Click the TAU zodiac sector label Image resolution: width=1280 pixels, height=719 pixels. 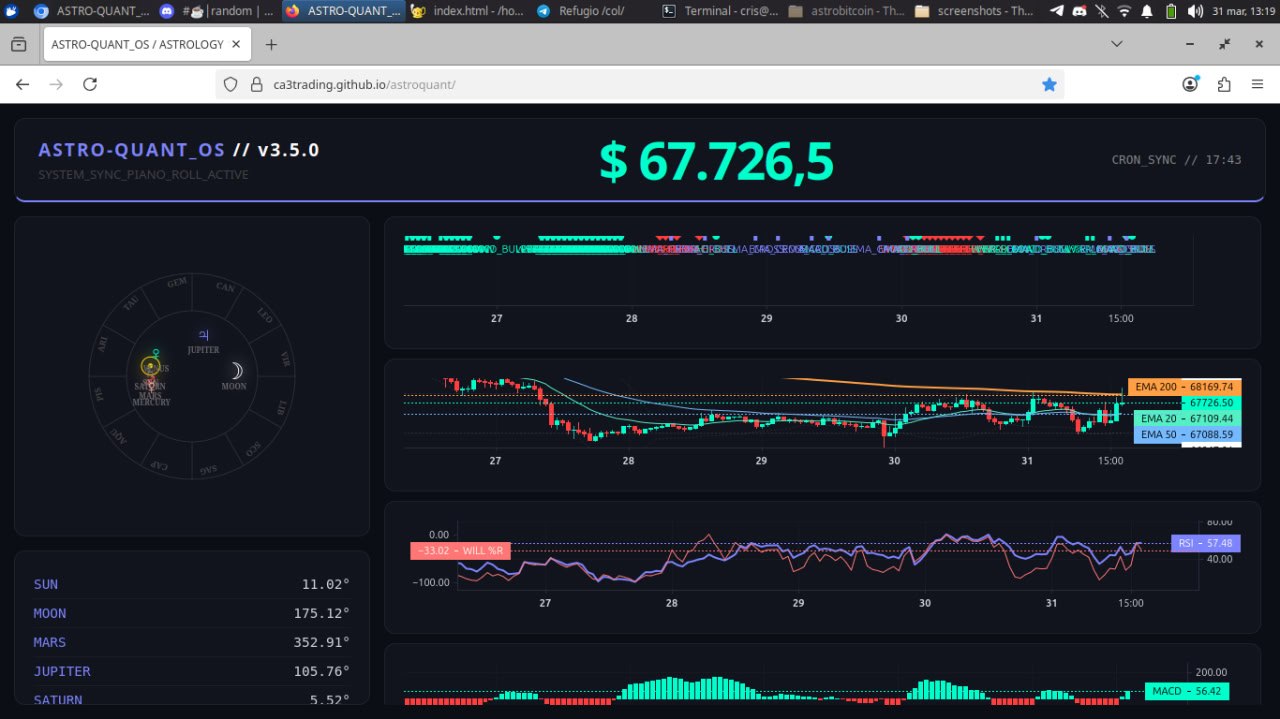[131, 304]
